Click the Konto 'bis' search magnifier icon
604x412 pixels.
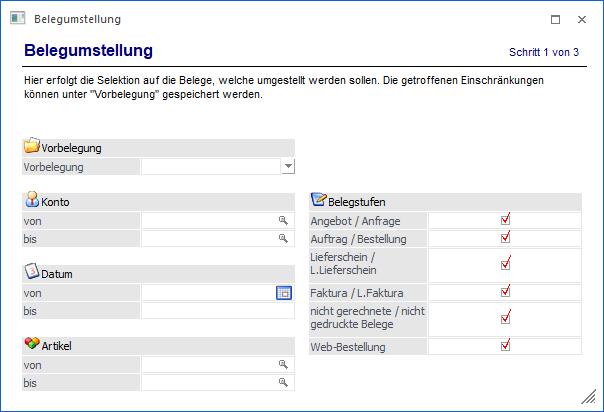coord(283,239)
